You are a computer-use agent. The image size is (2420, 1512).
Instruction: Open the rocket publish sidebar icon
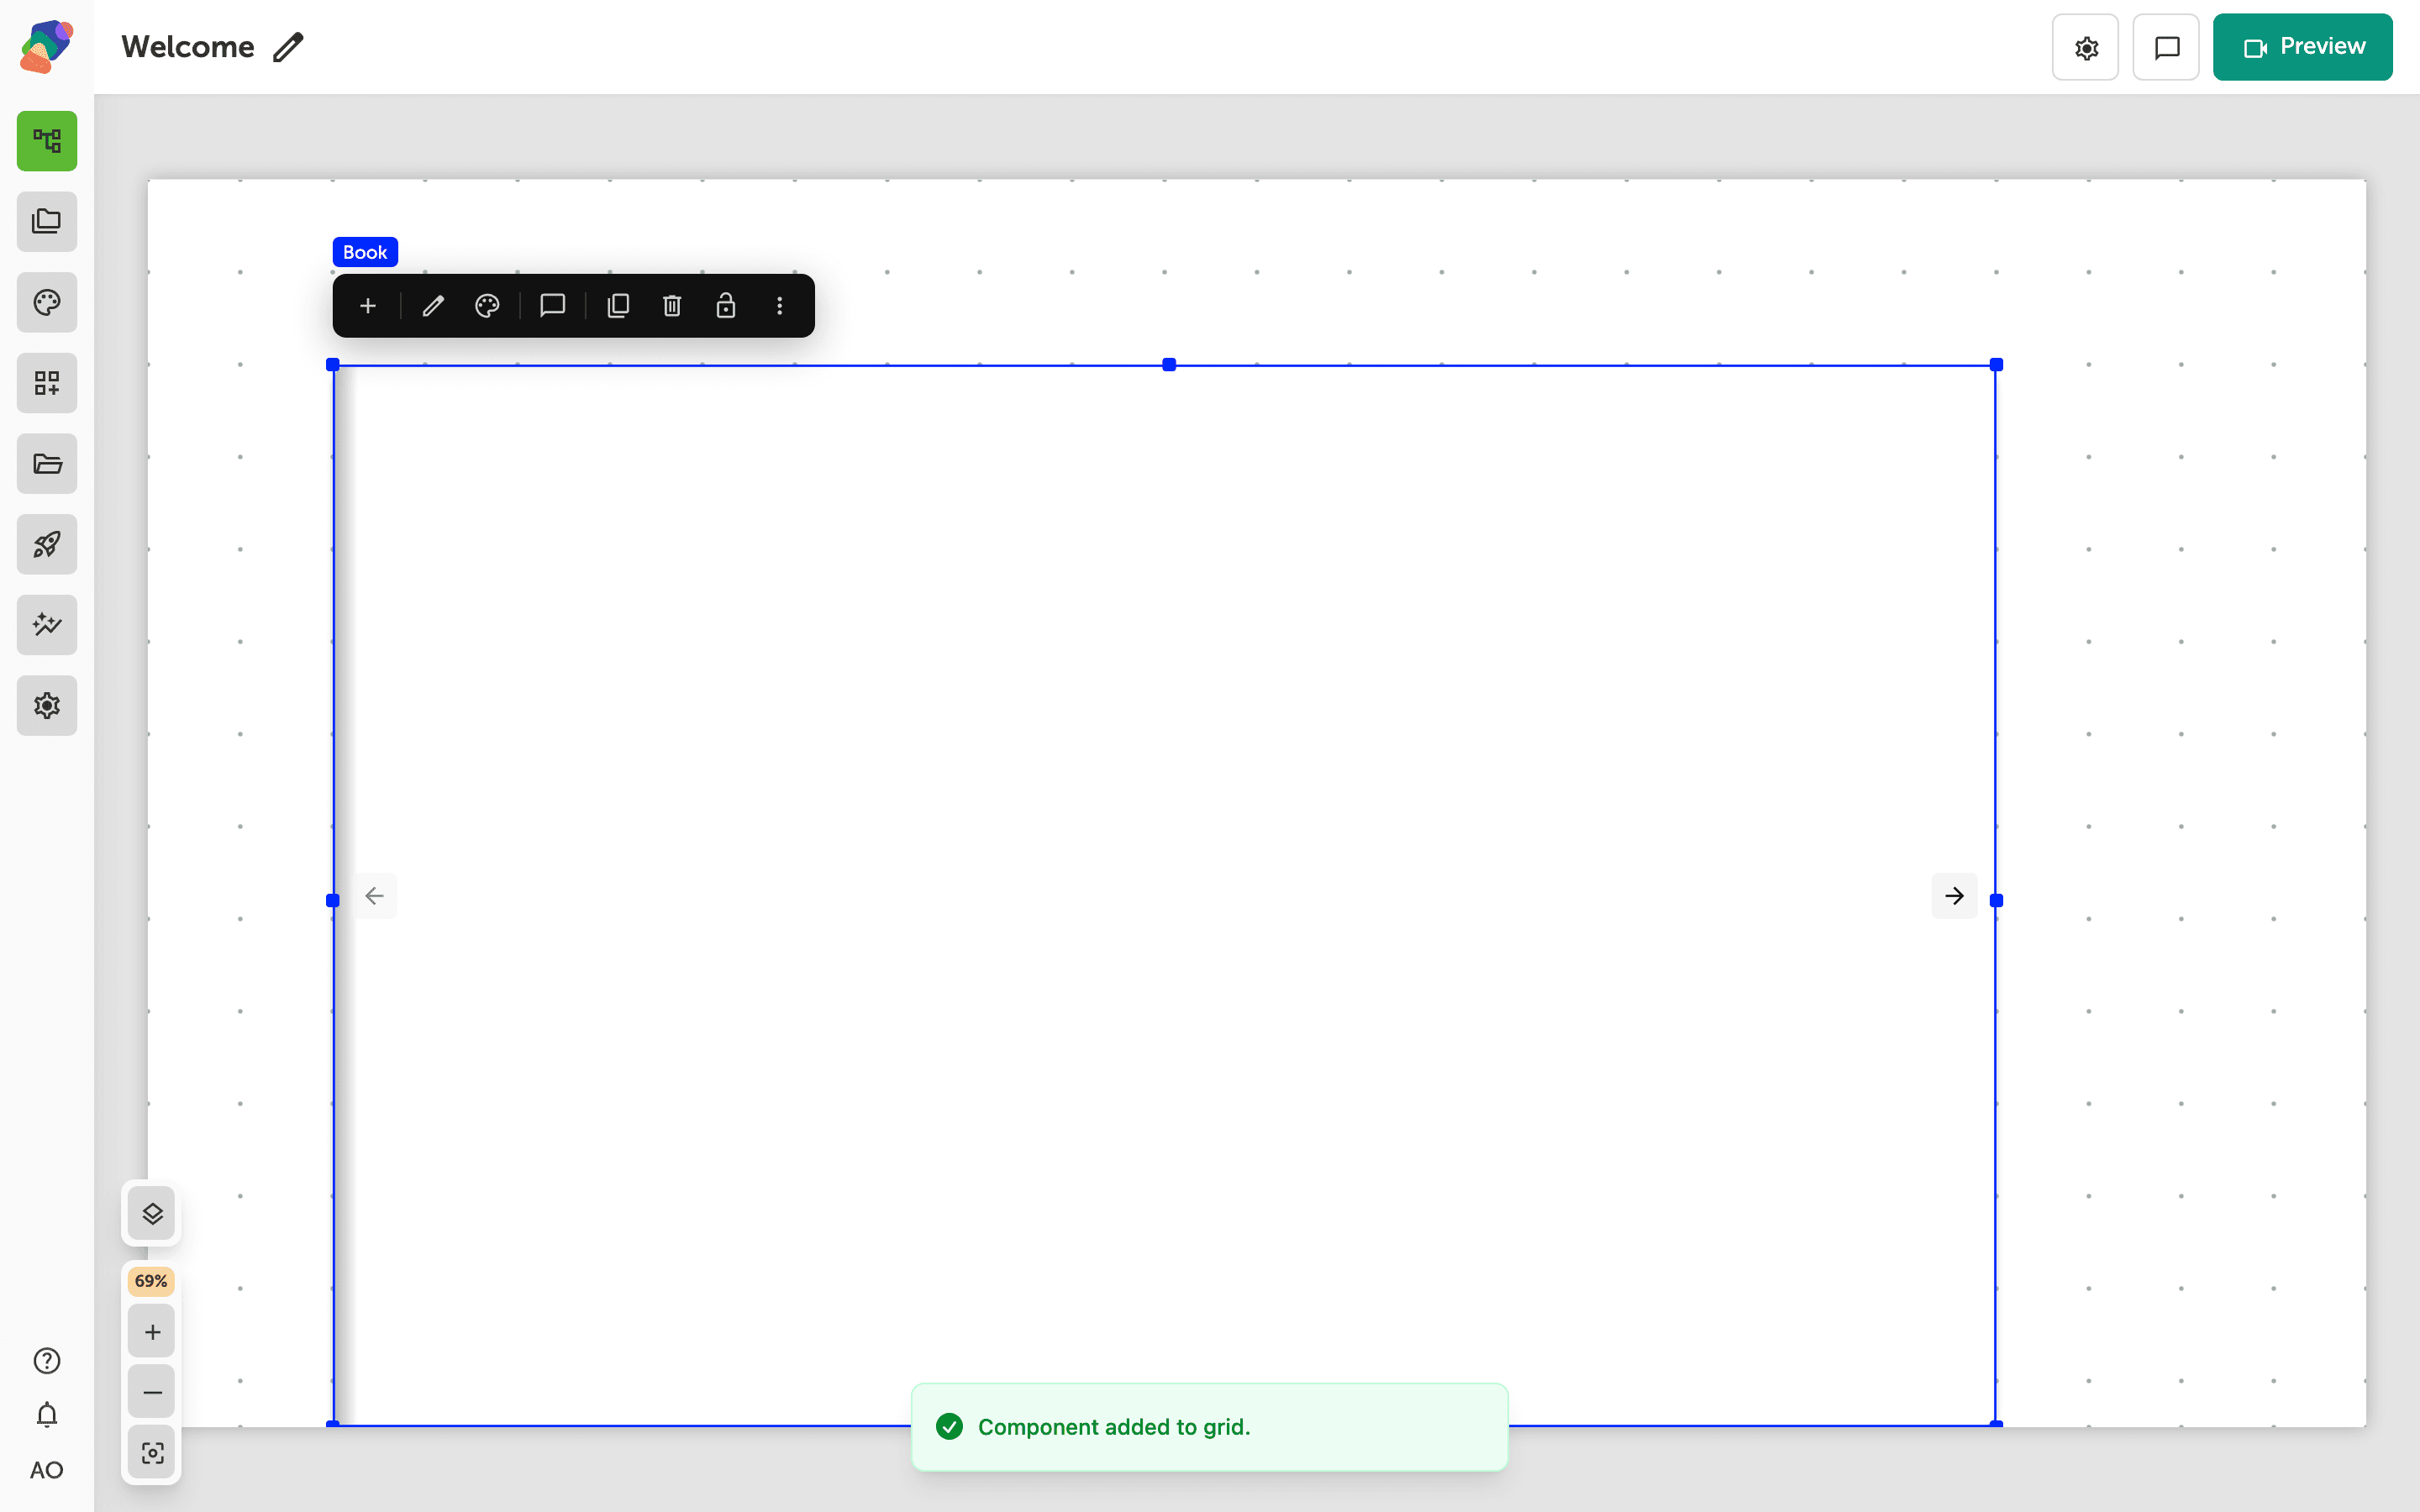point(47,544)
